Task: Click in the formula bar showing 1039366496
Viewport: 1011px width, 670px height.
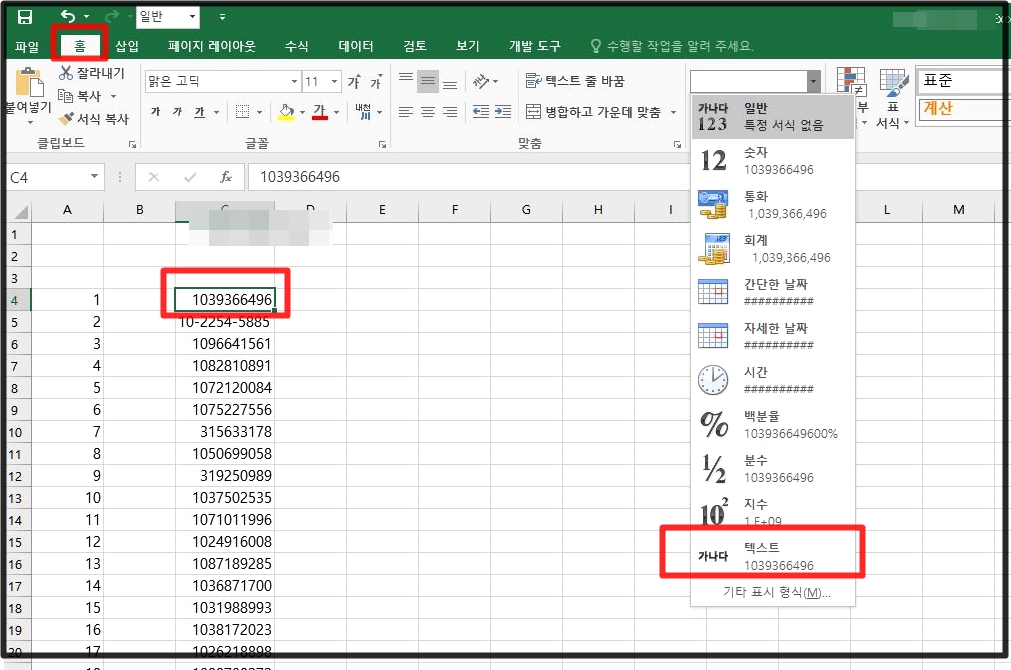Action: coord(467,177)
